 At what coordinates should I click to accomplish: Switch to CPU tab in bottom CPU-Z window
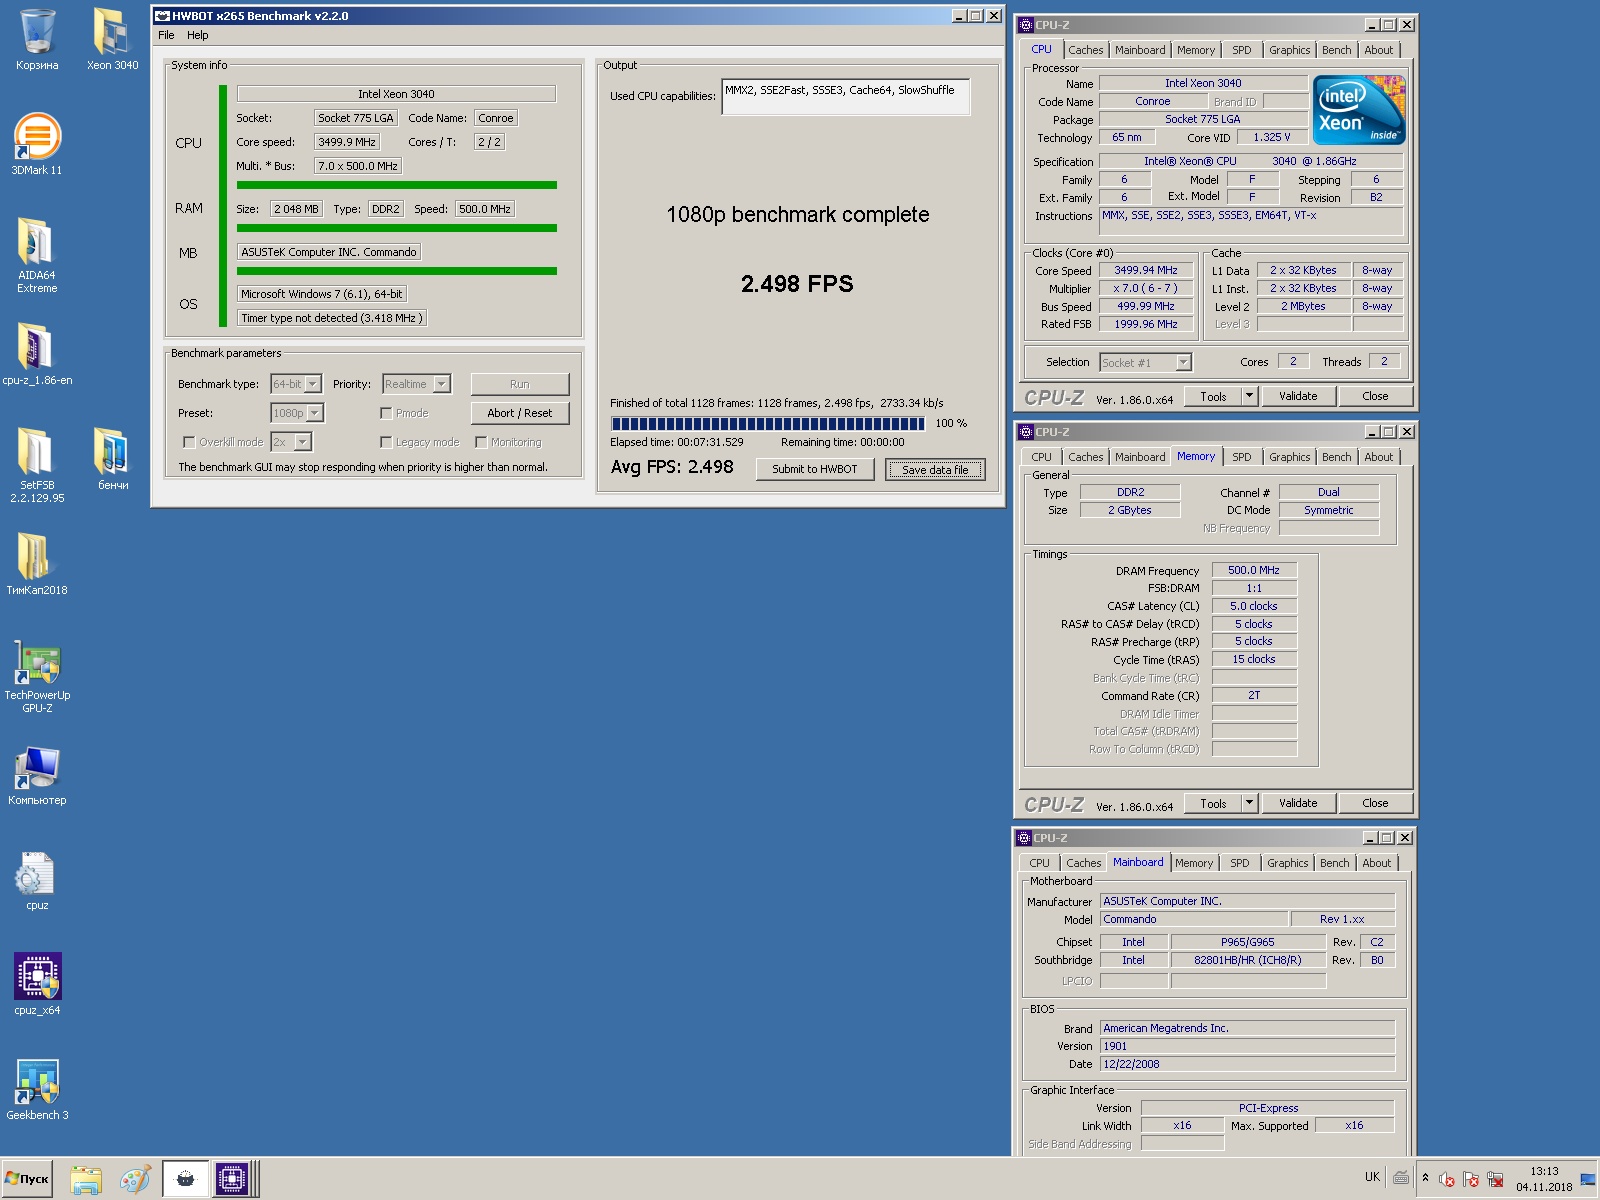tap(1040, 863)
